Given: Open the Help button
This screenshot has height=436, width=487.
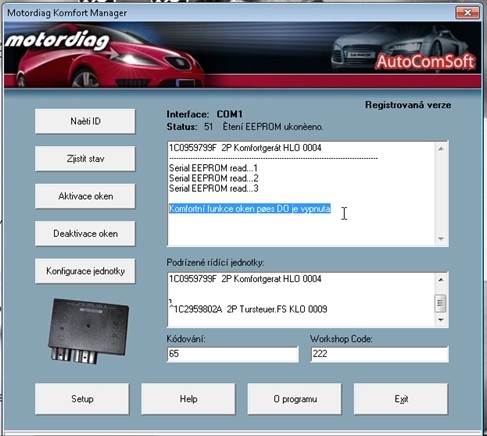Looking at the screenshot, I should pos(188,399).
